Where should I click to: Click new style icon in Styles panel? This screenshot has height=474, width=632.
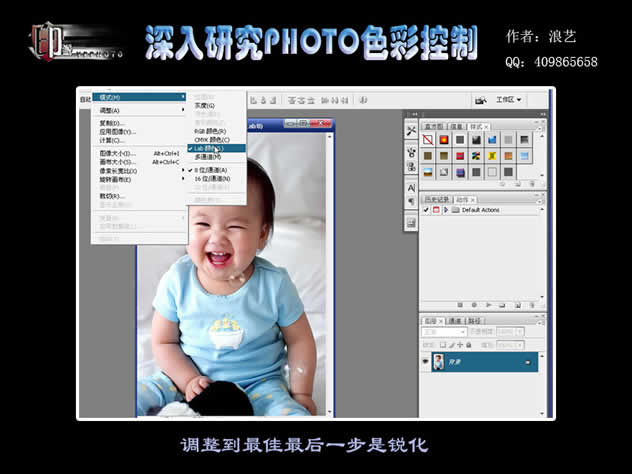coord(518,184)
